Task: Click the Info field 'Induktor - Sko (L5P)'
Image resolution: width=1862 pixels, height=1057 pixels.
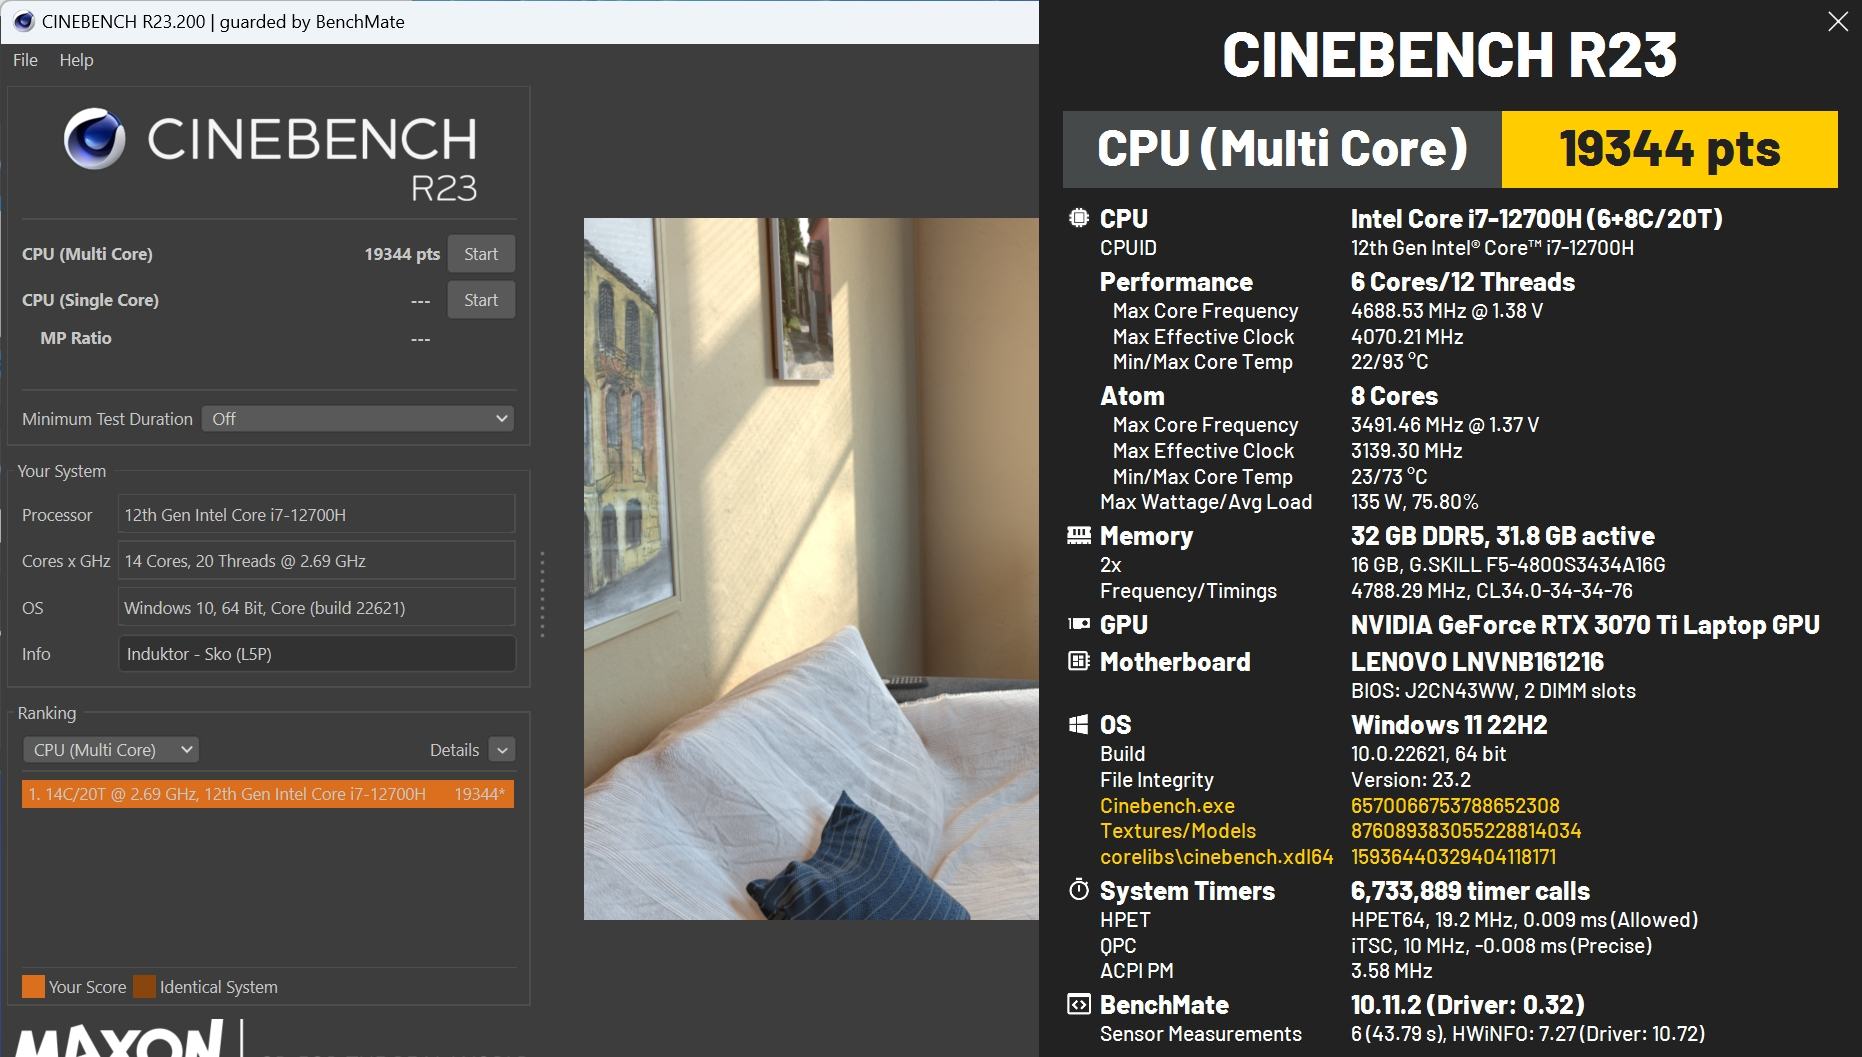Action: pos(316,654)
